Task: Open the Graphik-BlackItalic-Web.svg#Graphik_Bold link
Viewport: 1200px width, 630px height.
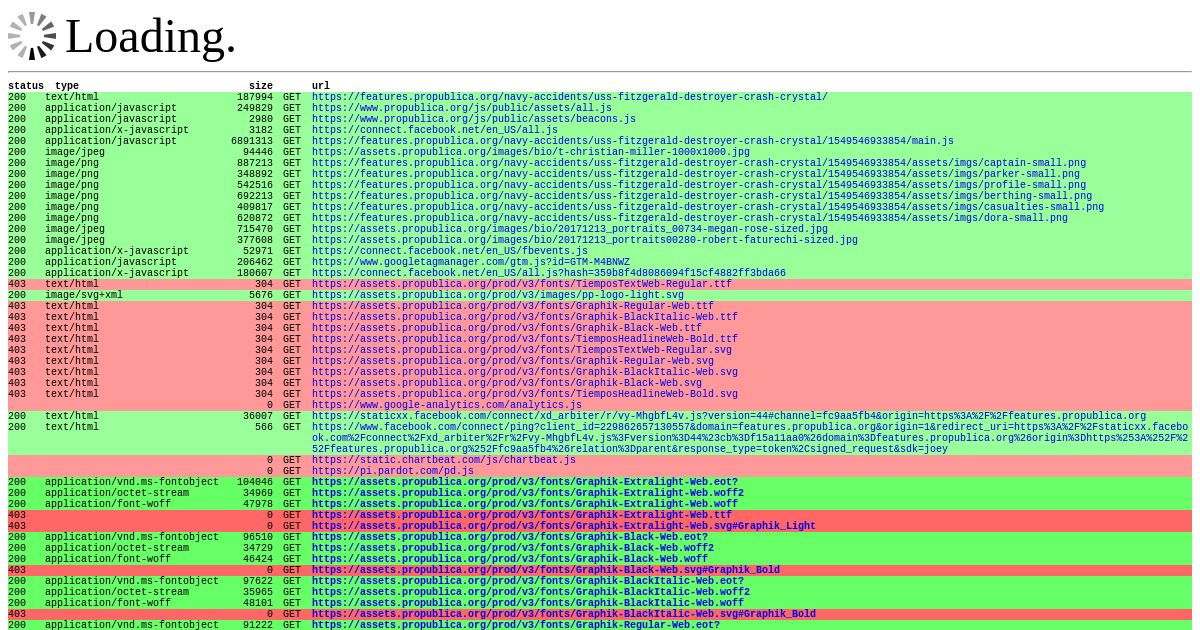Action: tap(564, 614)
